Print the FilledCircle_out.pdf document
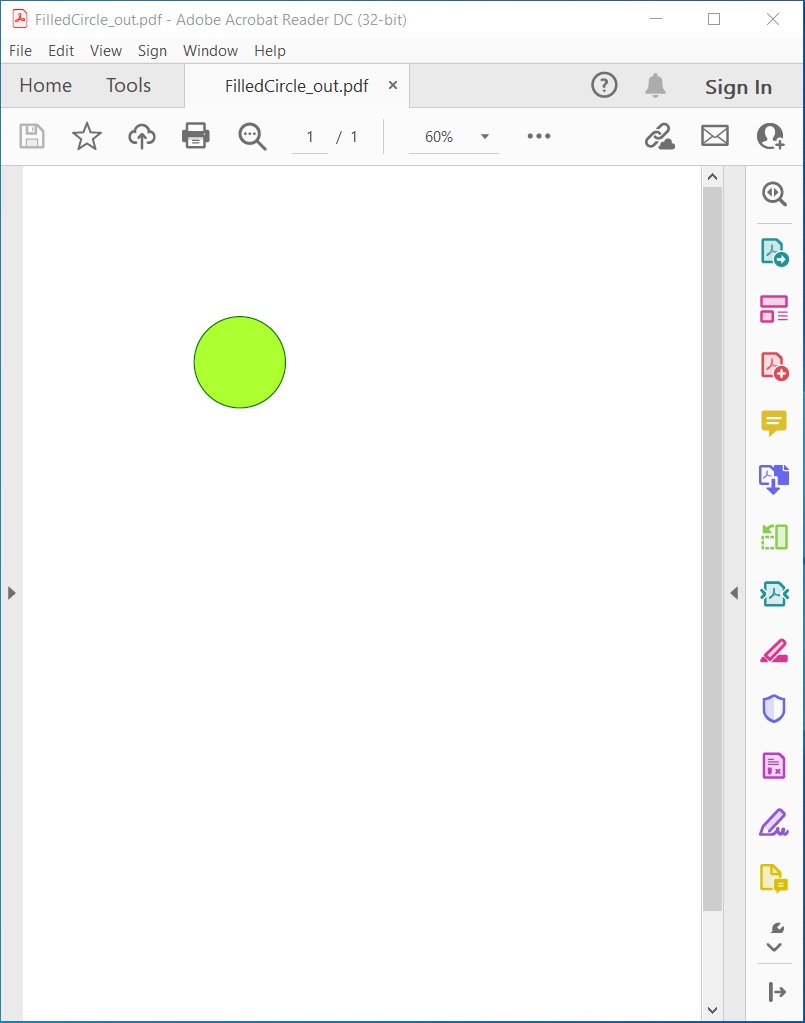Screen dimensions: 805x1023 [x=195, y=137]
